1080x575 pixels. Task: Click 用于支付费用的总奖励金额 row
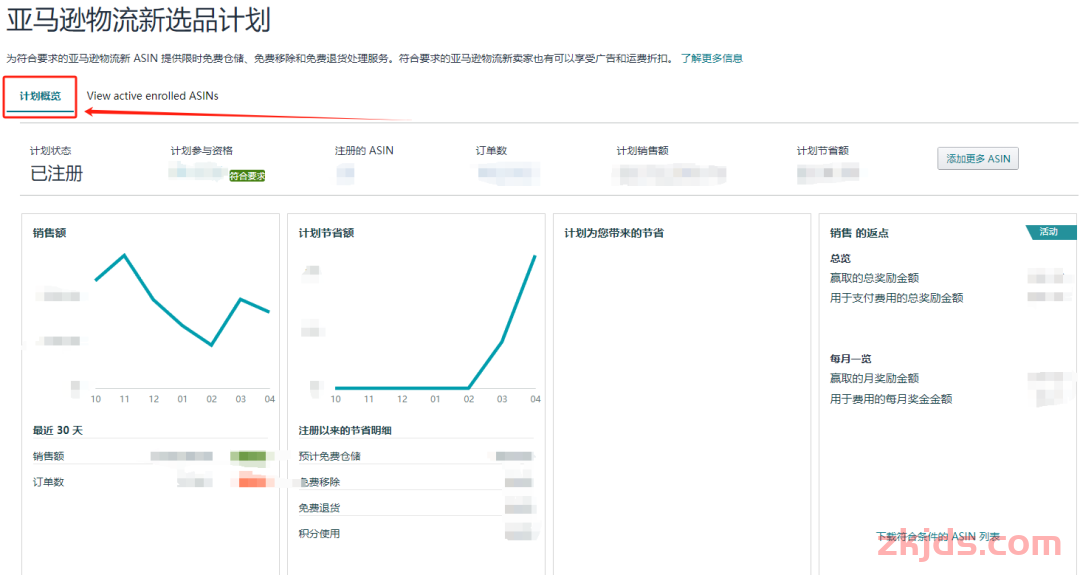pos(950,297)
